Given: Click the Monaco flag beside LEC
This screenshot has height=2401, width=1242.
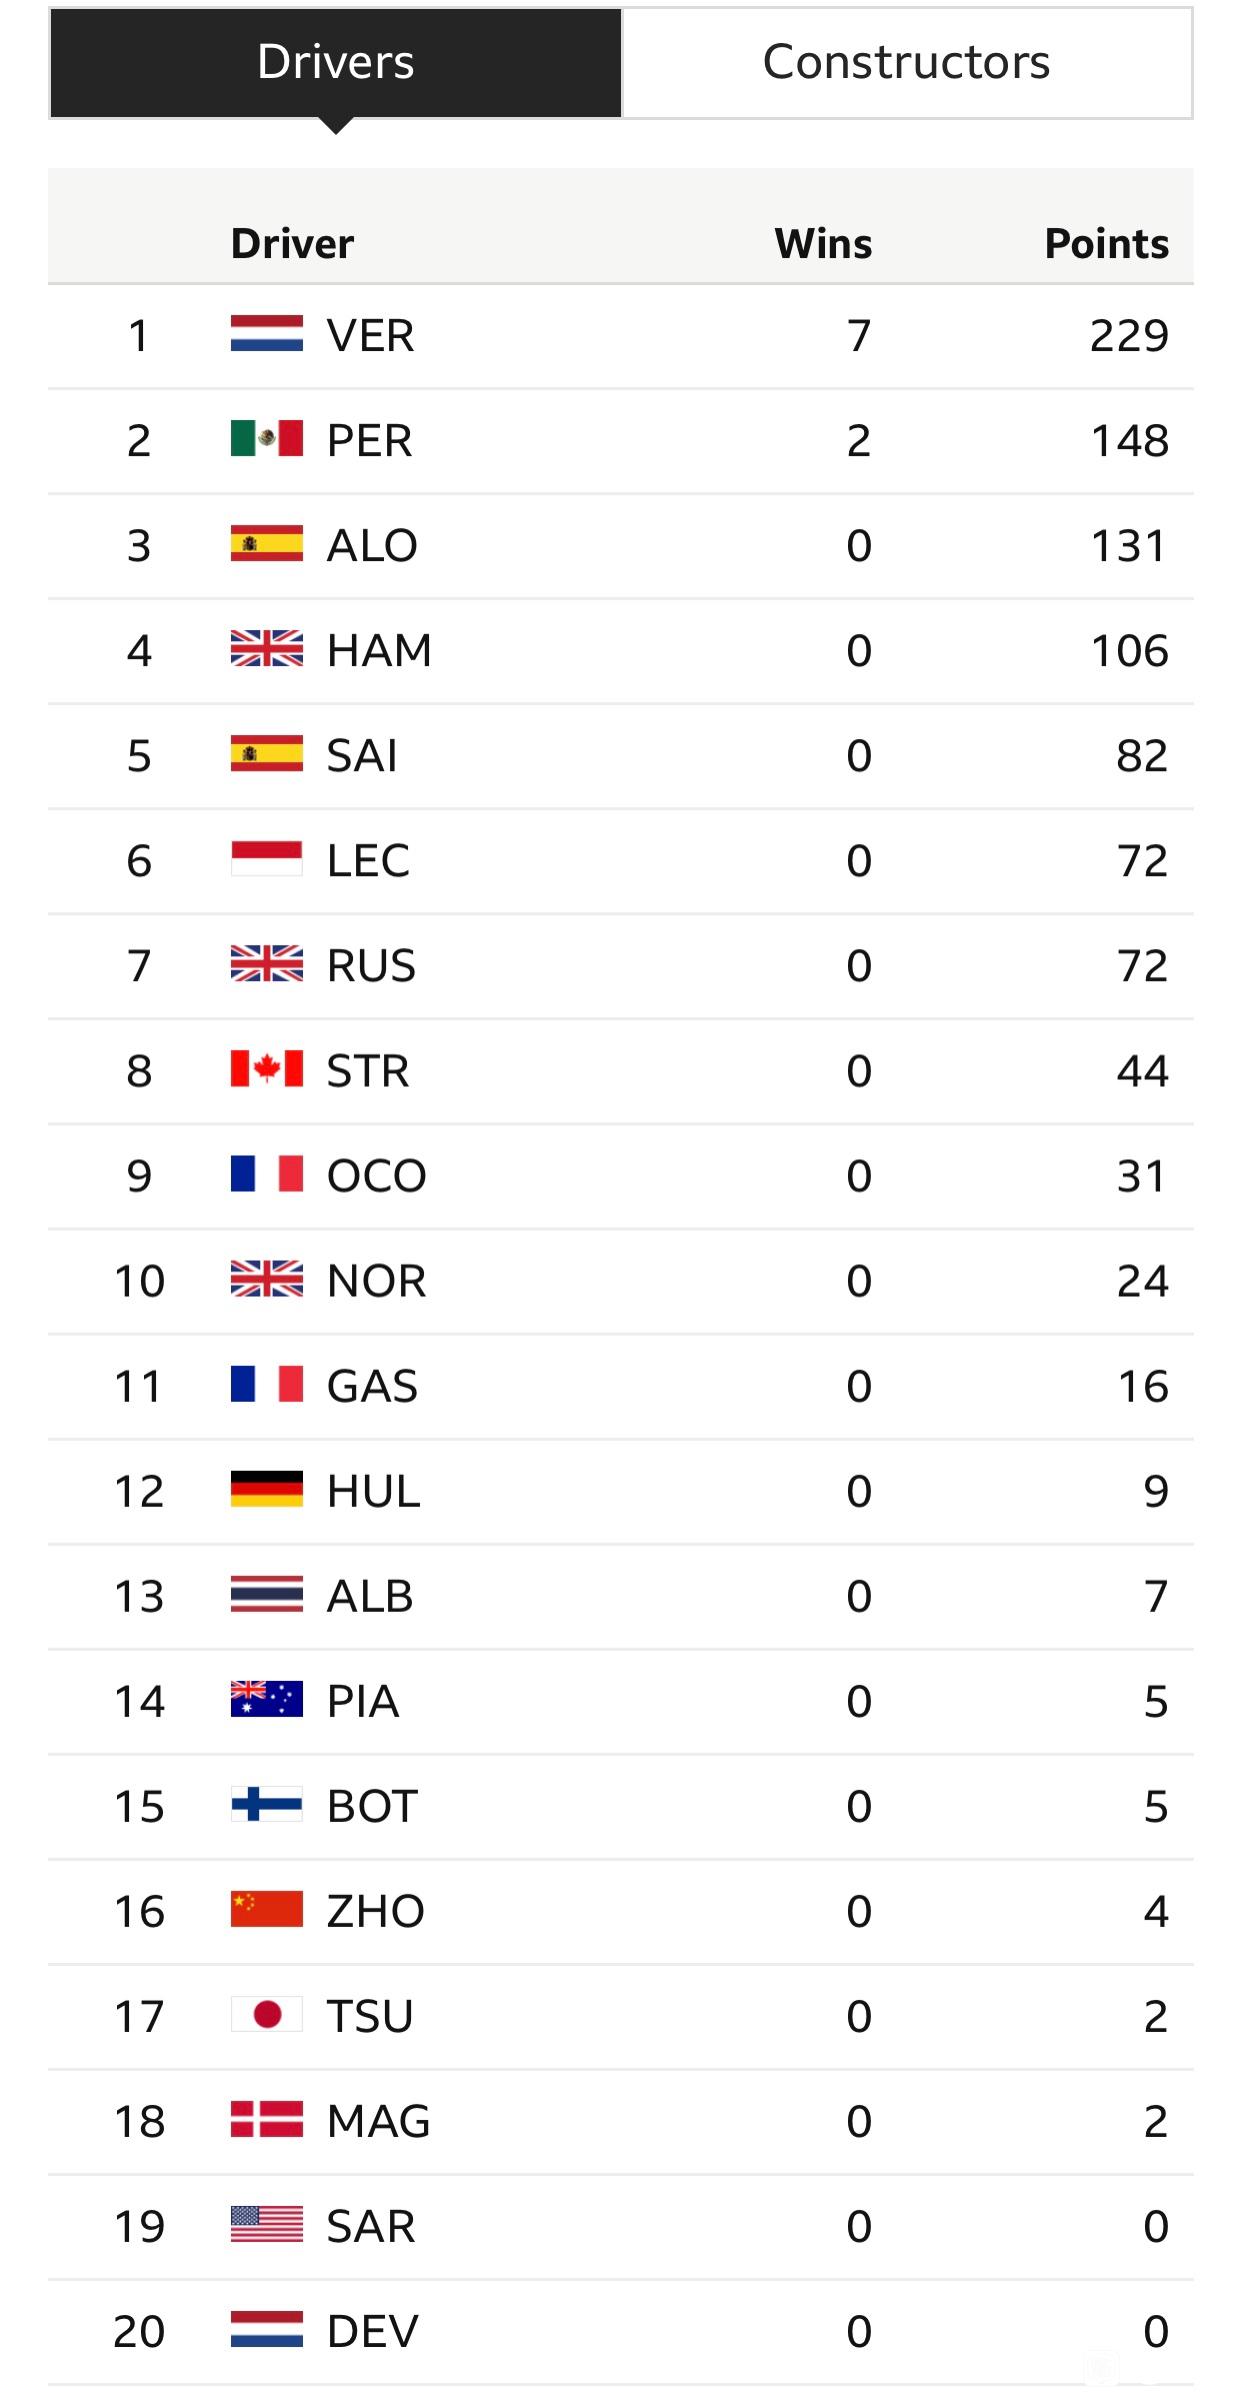Looking at the screenshot, I should coord(266,859).
